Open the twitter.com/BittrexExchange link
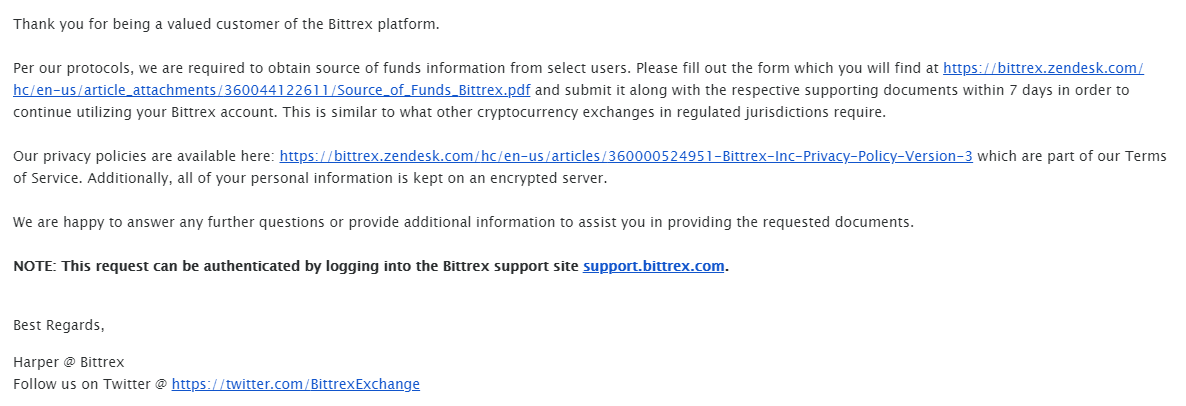 (296, 384)
